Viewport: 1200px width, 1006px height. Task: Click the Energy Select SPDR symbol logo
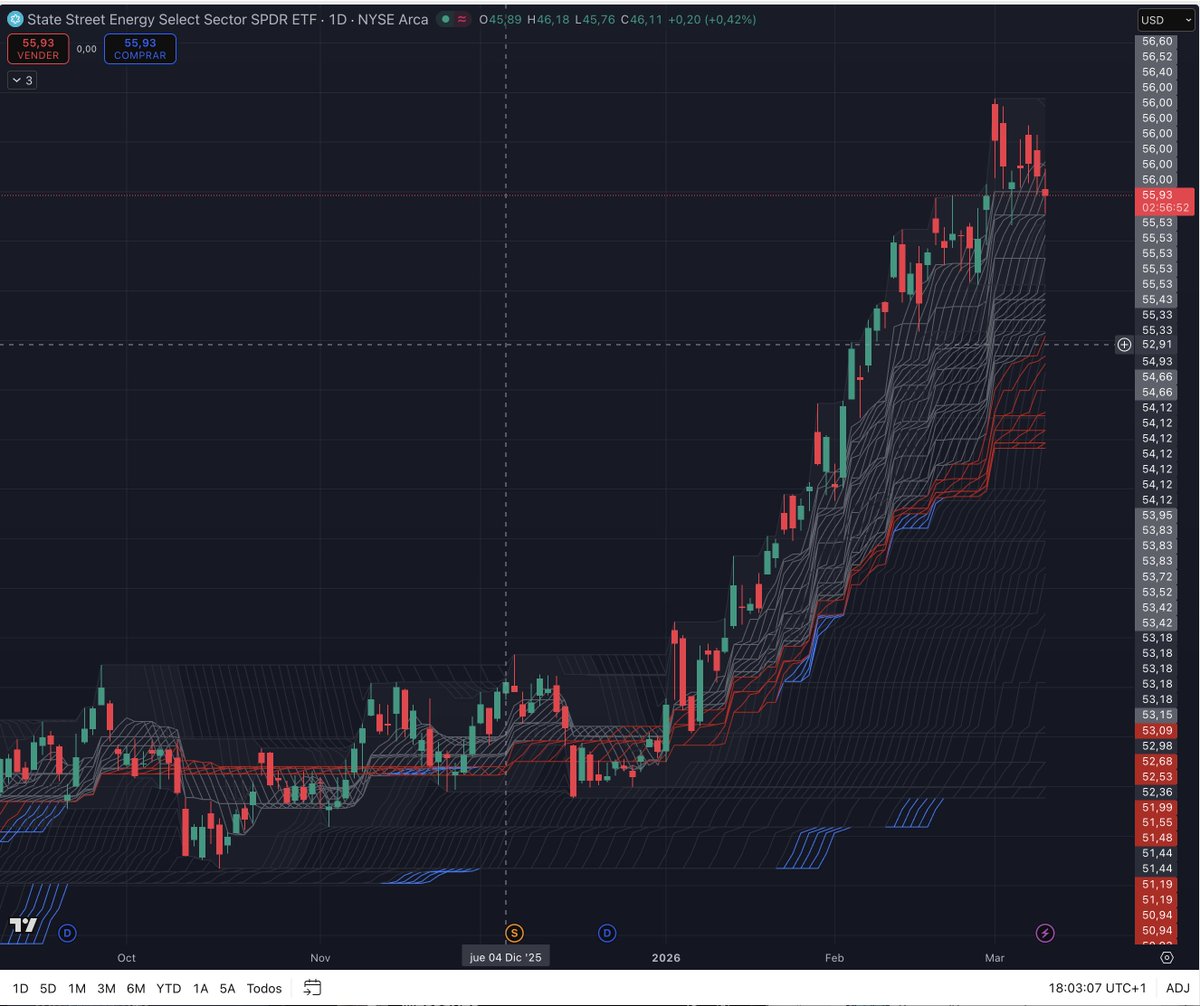(15, 19)
